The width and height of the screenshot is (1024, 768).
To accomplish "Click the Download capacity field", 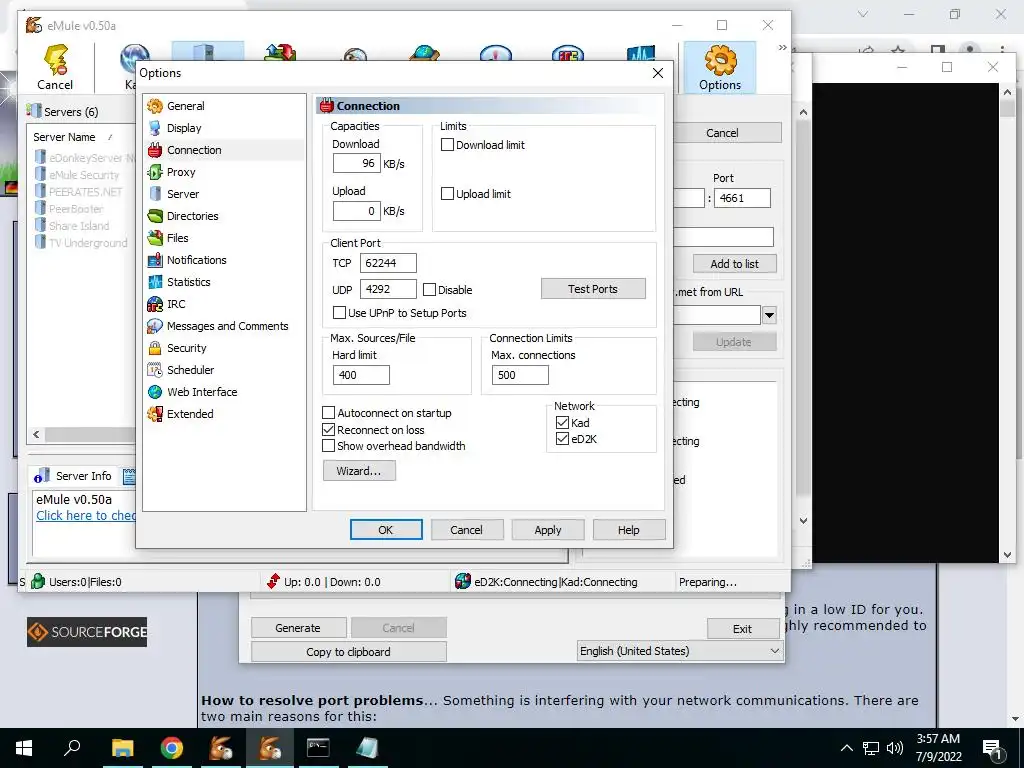I will point(357,163).
